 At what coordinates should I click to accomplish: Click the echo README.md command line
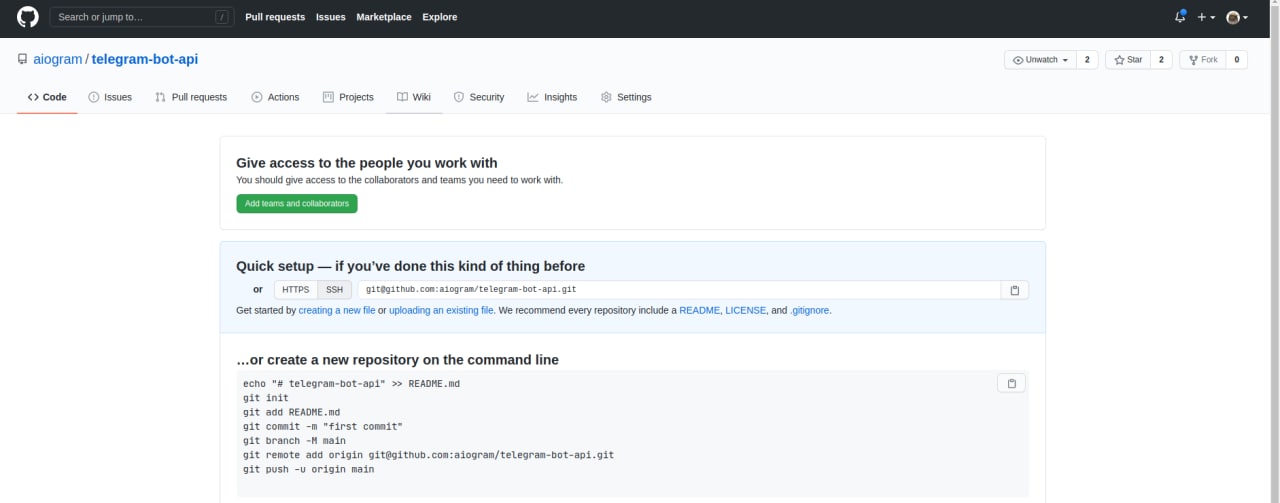point(351,384)
